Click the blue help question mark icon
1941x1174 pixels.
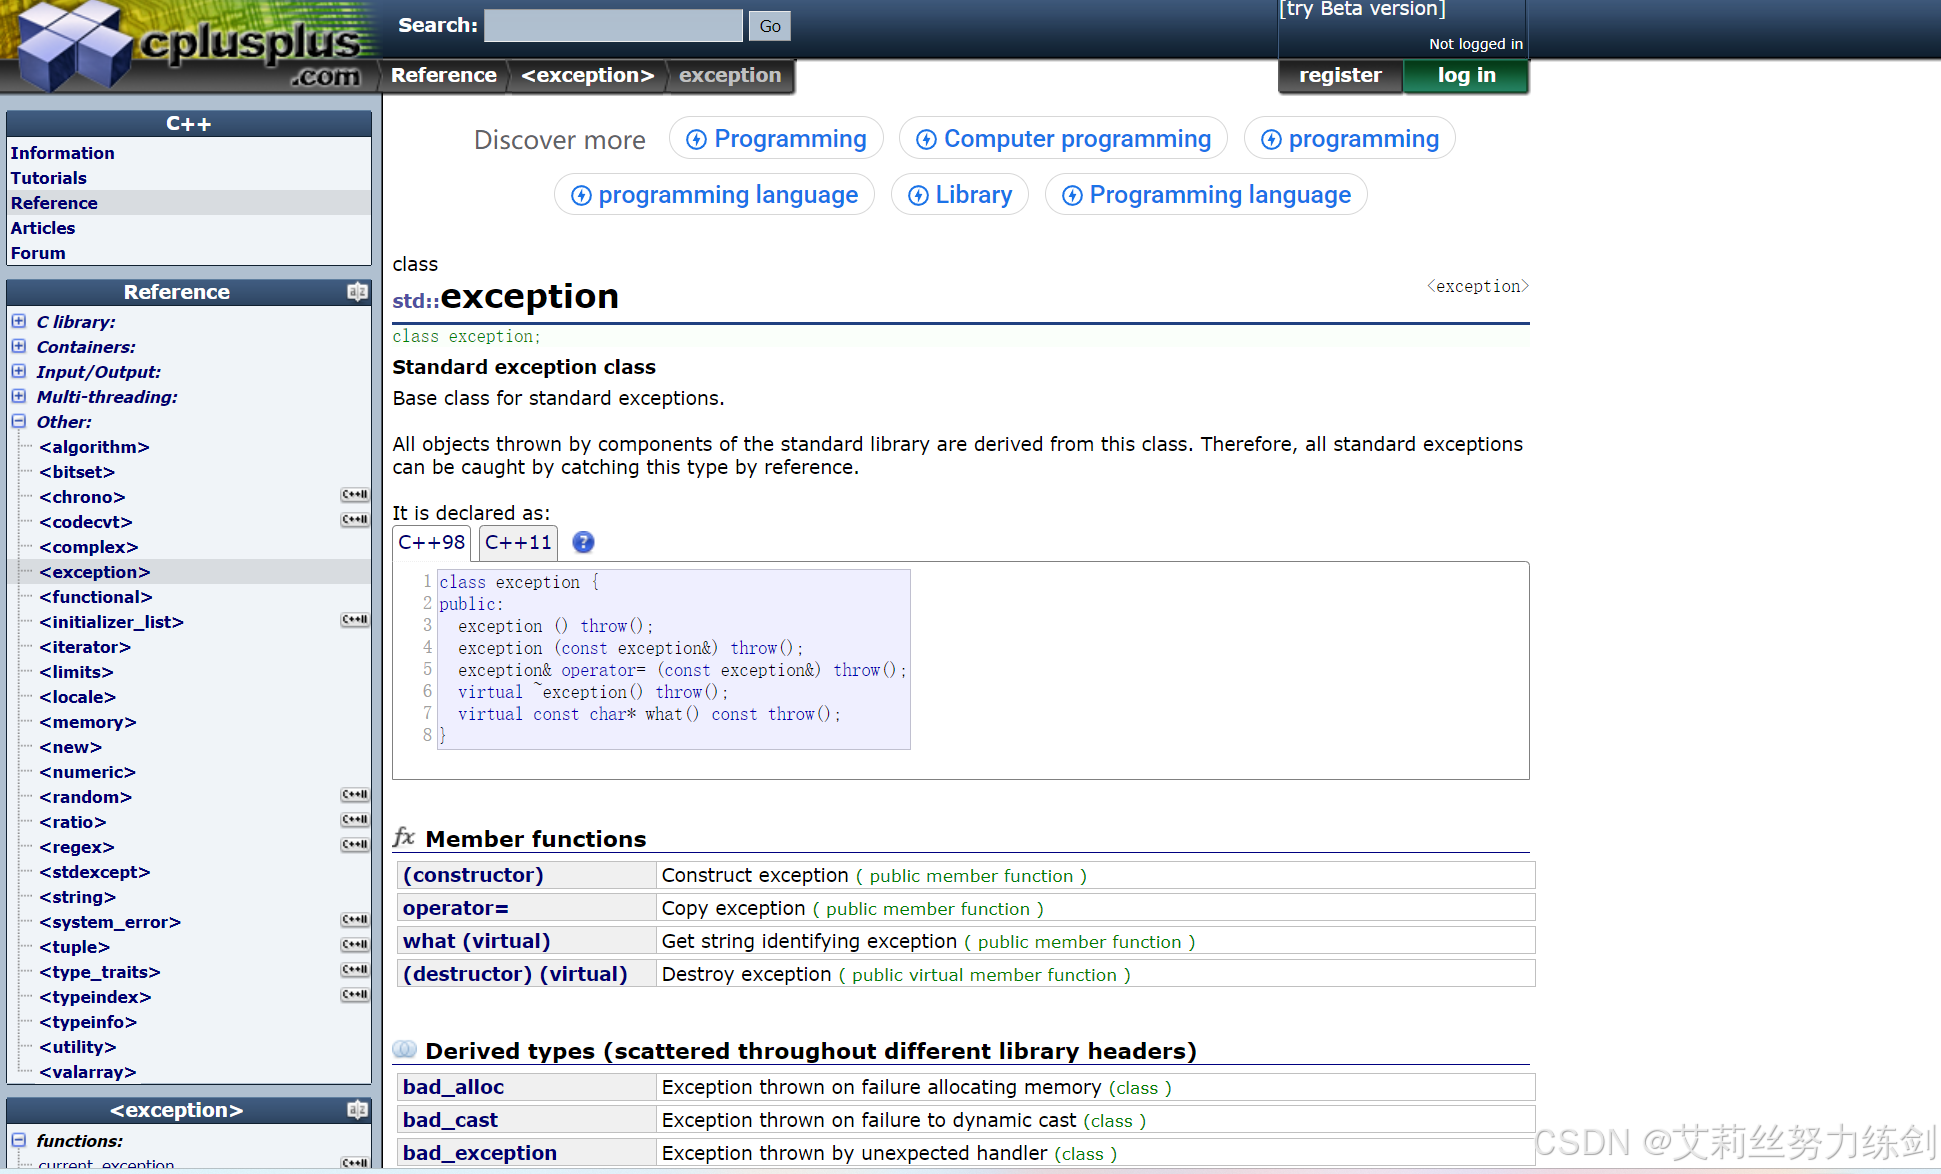coord(583,542)
